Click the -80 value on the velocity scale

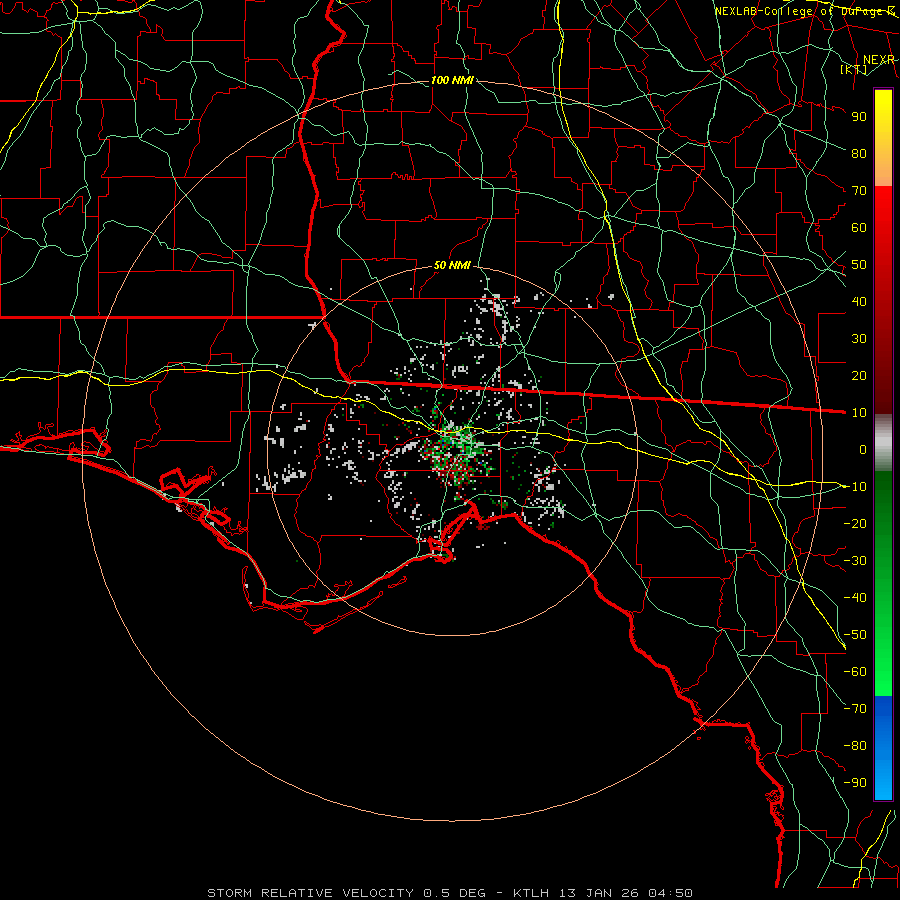[855, 746]
